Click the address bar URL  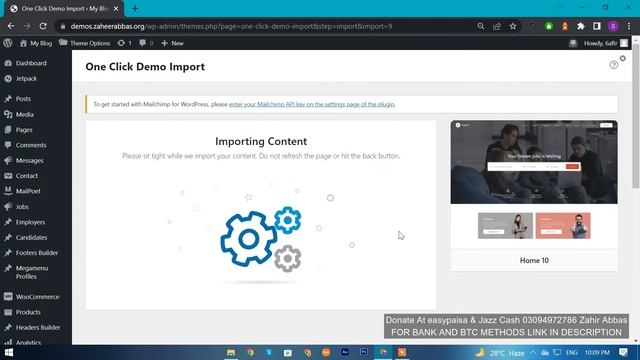tap(231, 26)
